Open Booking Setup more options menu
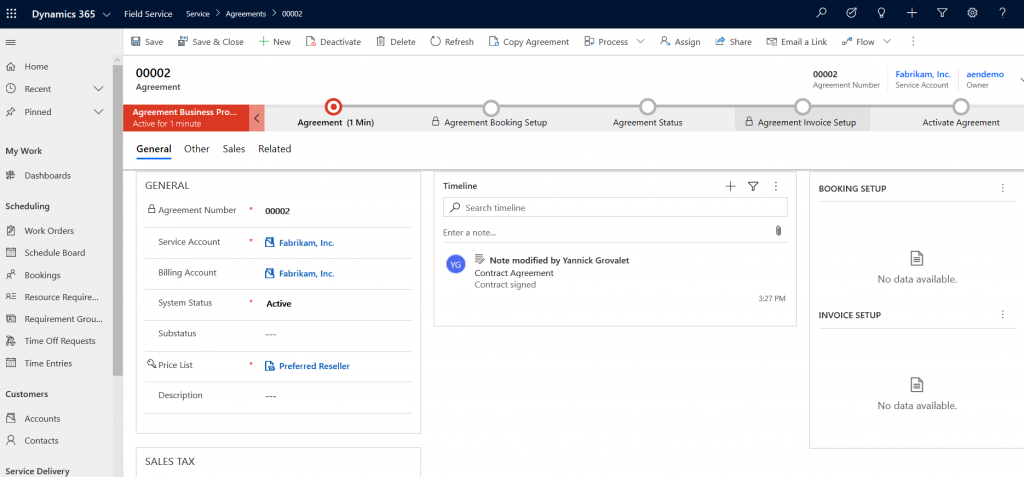The image size is (1024, 477). pyautogui.click(x=1002, y=188)
